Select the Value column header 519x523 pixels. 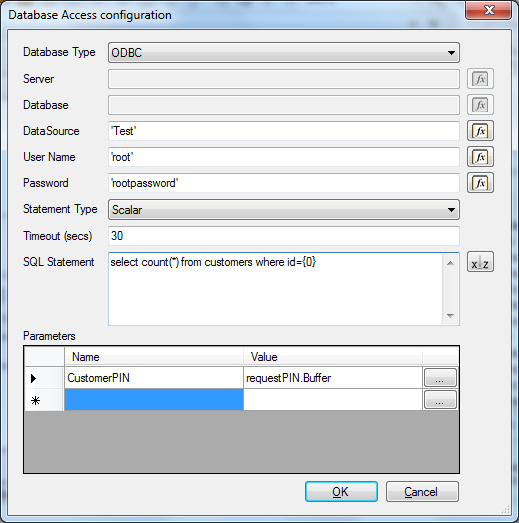click(x=333, y=357)
